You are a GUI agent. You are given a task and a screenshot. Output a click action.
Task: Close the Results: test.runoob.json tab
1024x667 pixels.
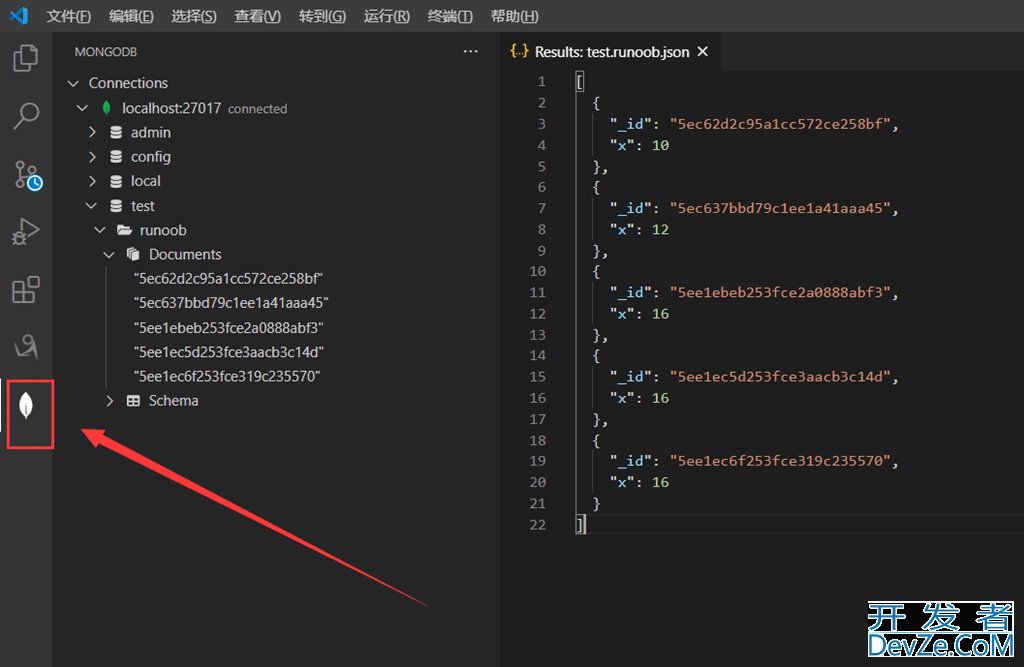(703, 51)
